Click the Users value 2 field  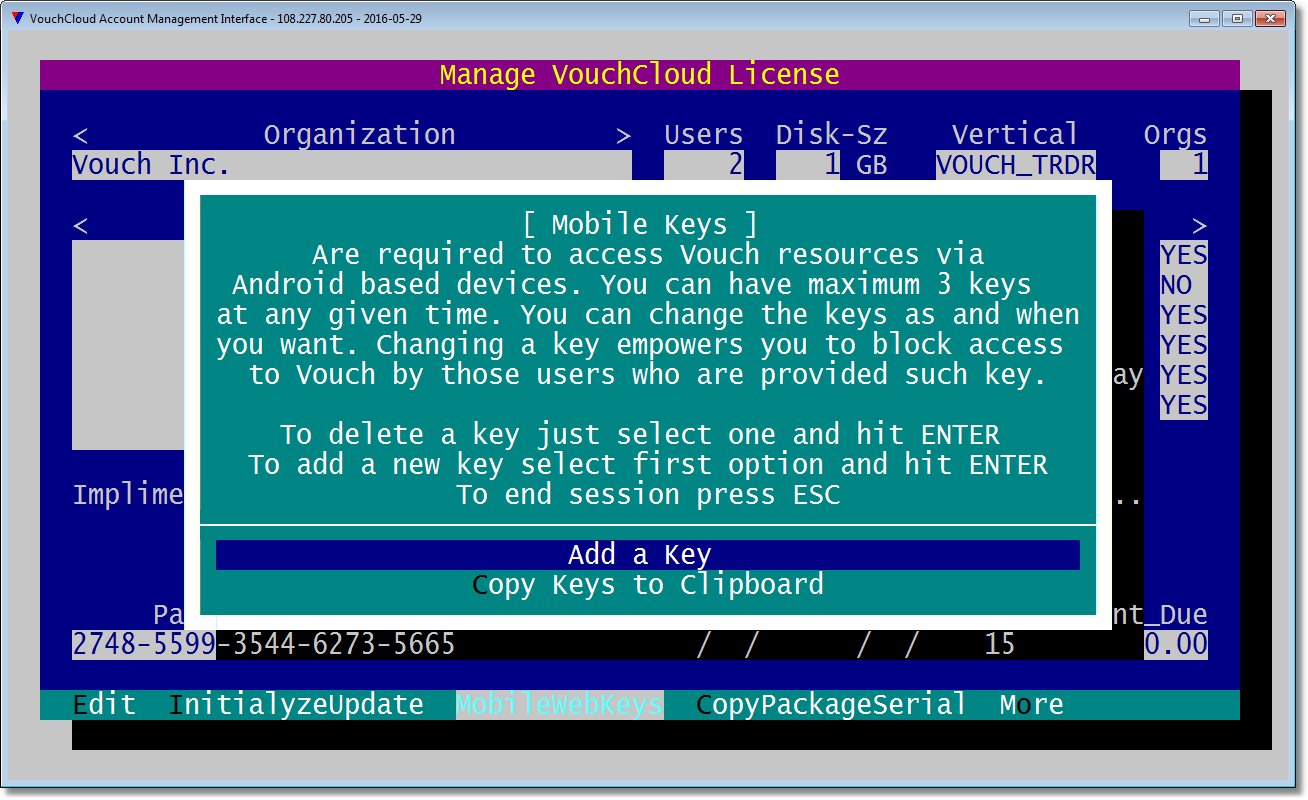(704, 165)
